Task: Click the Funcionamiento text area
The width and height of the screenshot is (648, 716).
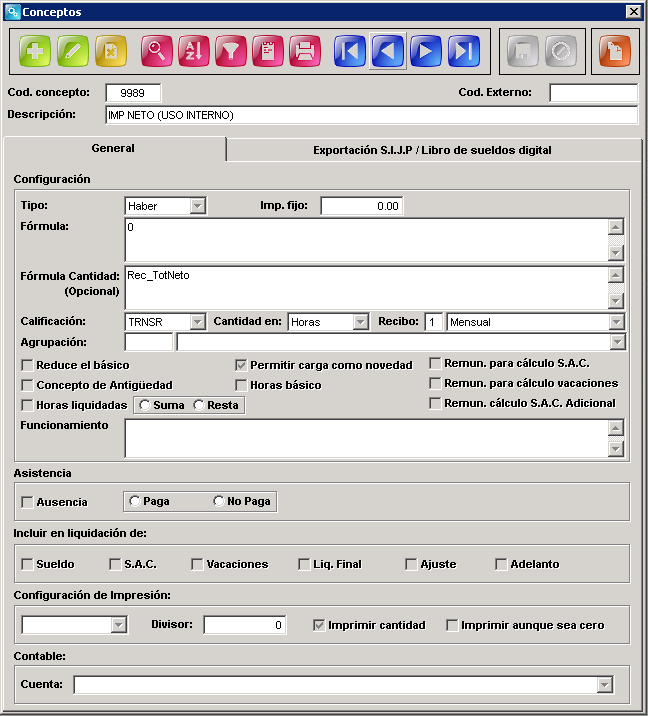Action: pyautogui.click(x=366, y=438)
